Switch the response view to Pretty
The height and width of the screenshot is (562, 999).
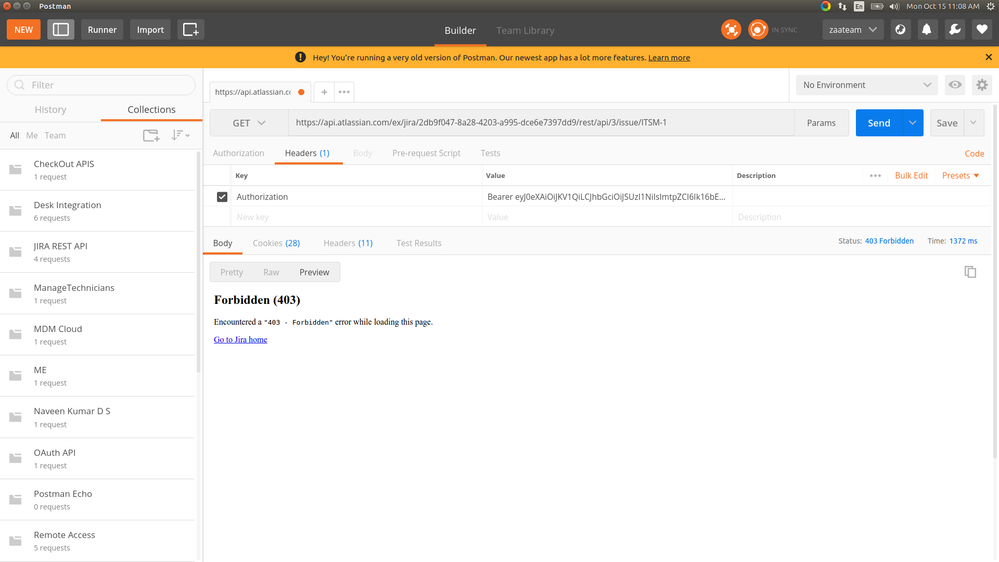click(231, 272)
